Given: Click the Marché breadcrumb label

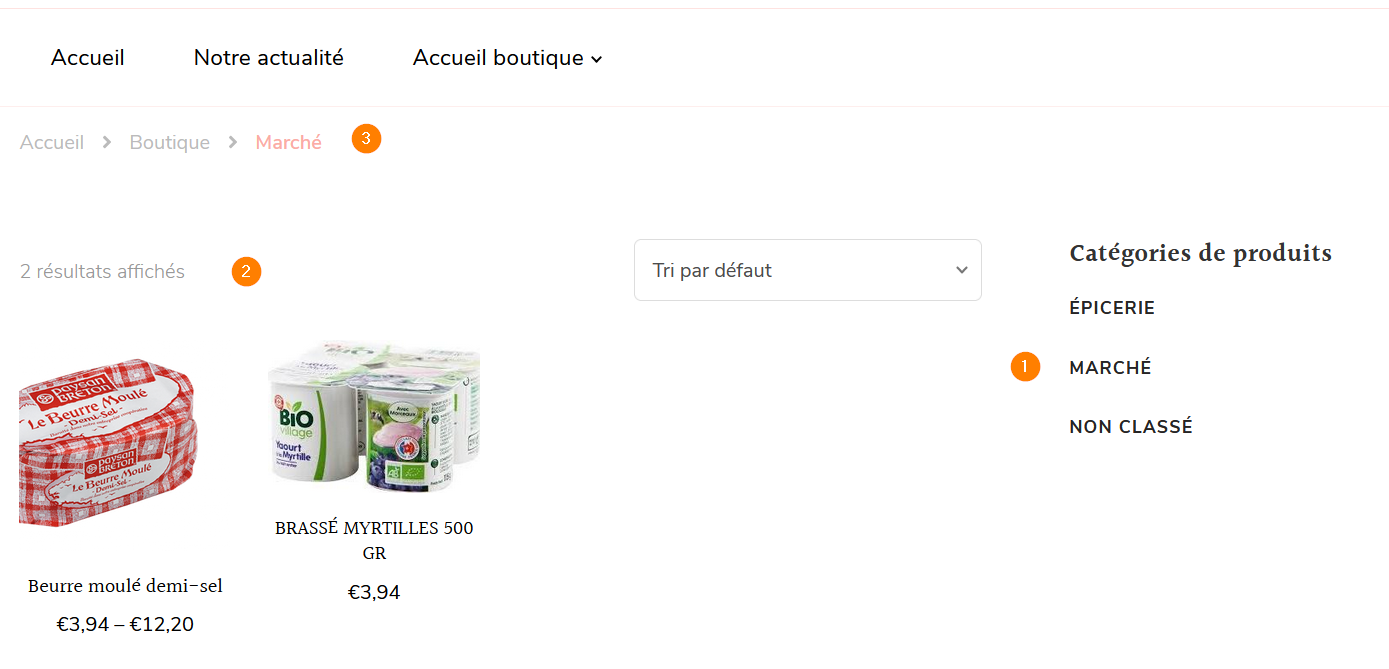Looking at the screenshot, I should click(289, 143).
